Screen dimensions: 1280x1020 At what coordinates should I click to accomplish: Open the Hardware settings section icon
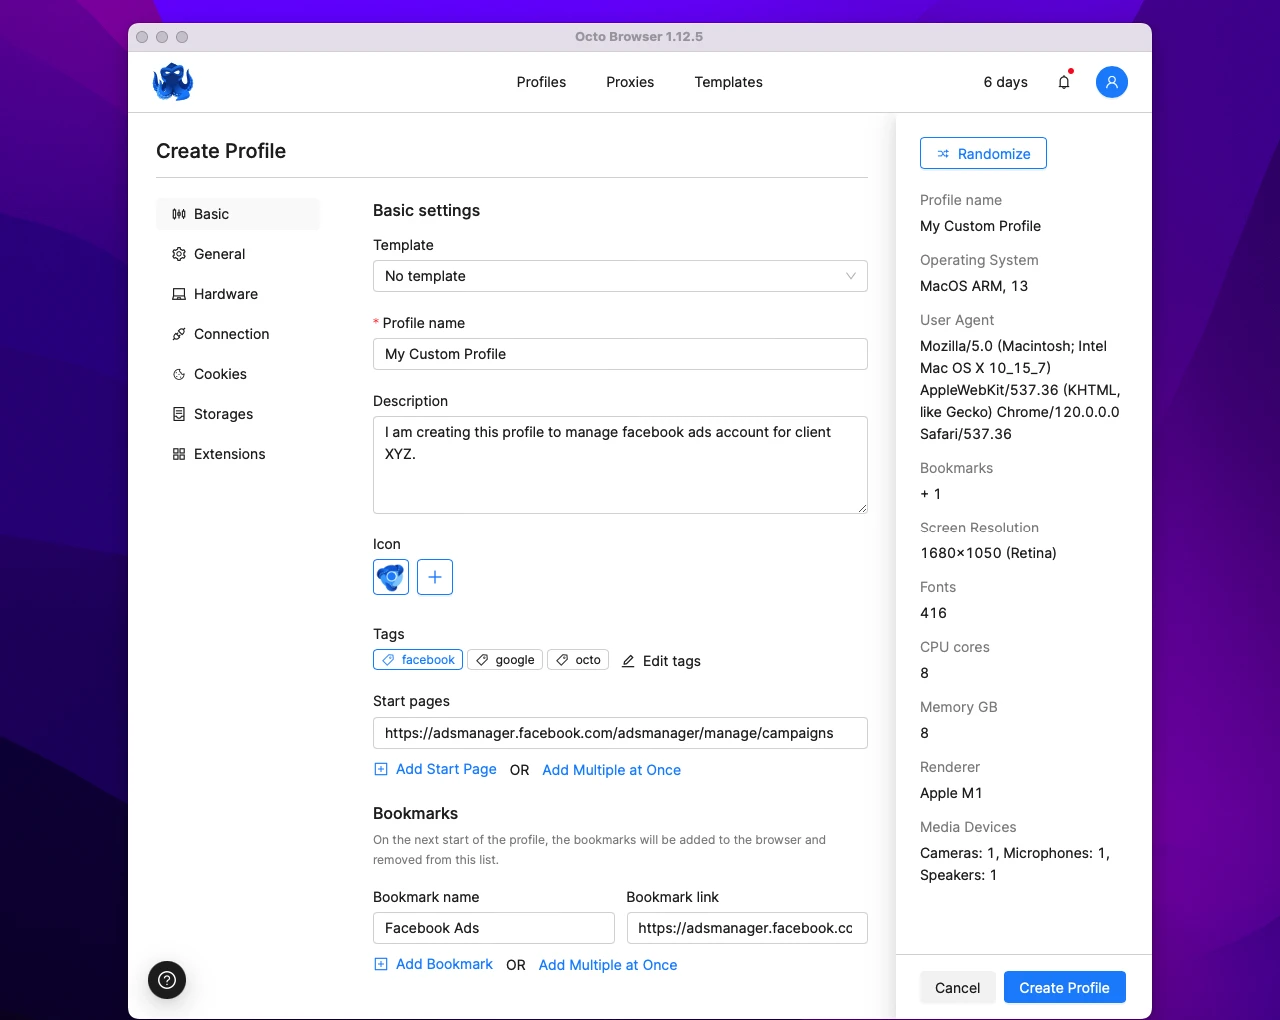coord(178,294)
